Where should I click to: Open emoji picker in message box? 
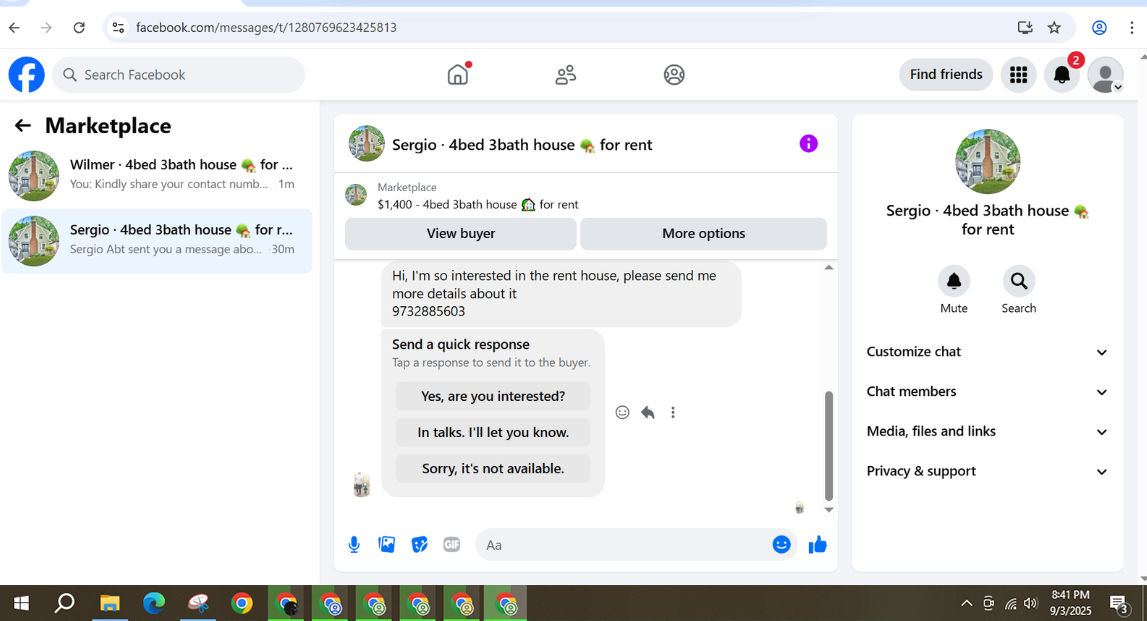tap(781, 545)
